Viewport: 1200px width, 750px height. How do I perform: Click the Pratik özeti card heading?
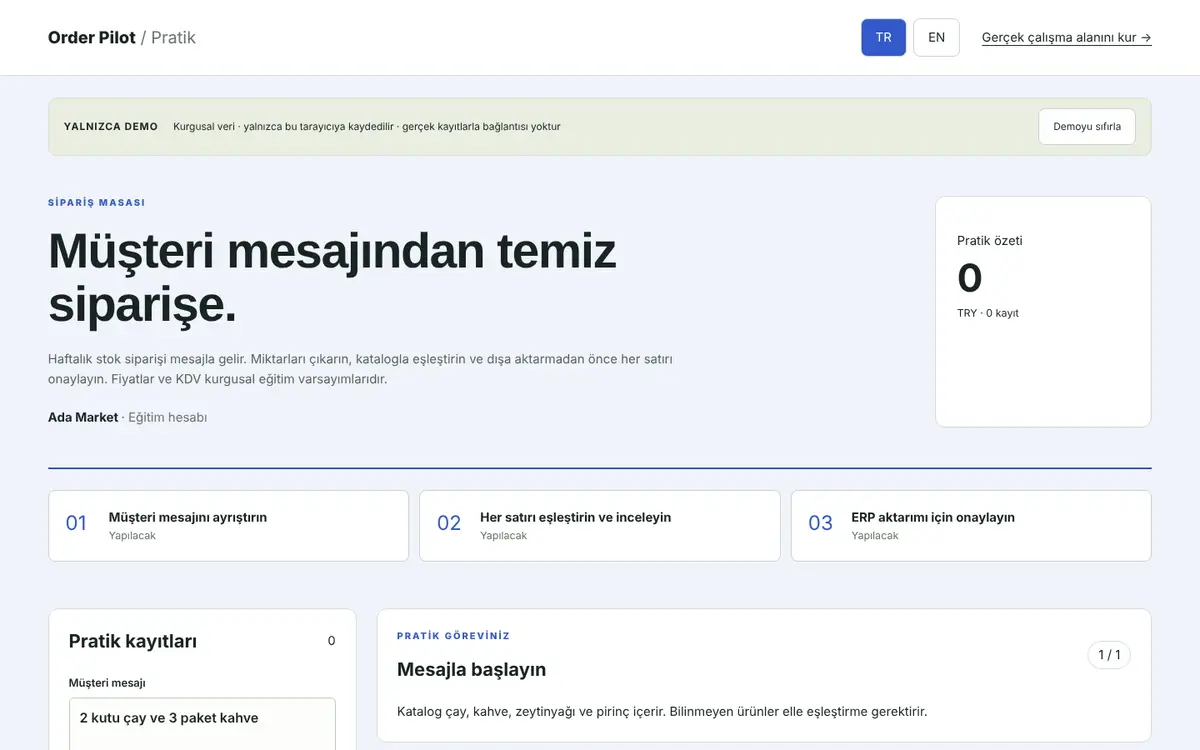(990, 241)
